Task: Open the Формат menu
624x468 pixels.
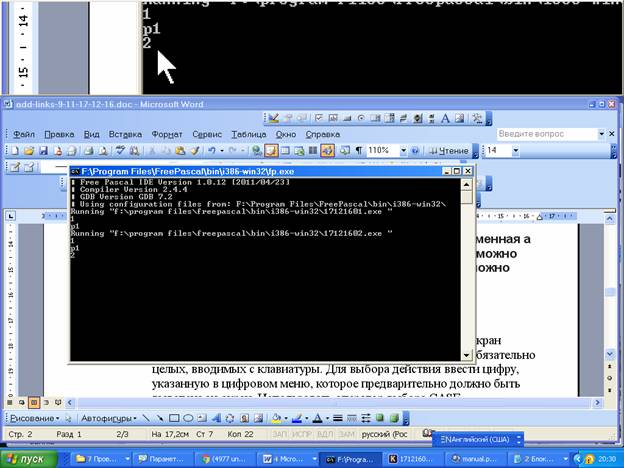Action: point(167,135)
